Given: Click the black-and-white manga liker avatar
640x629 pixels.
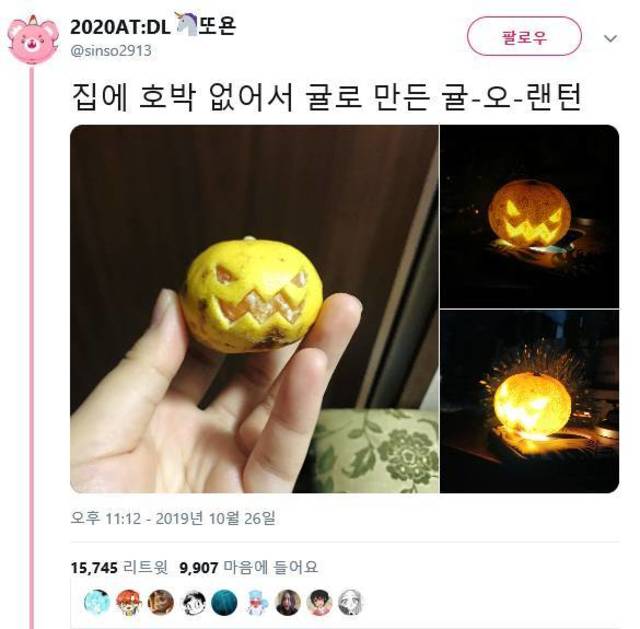Looking at the screenshot, I should coord(193,602).
